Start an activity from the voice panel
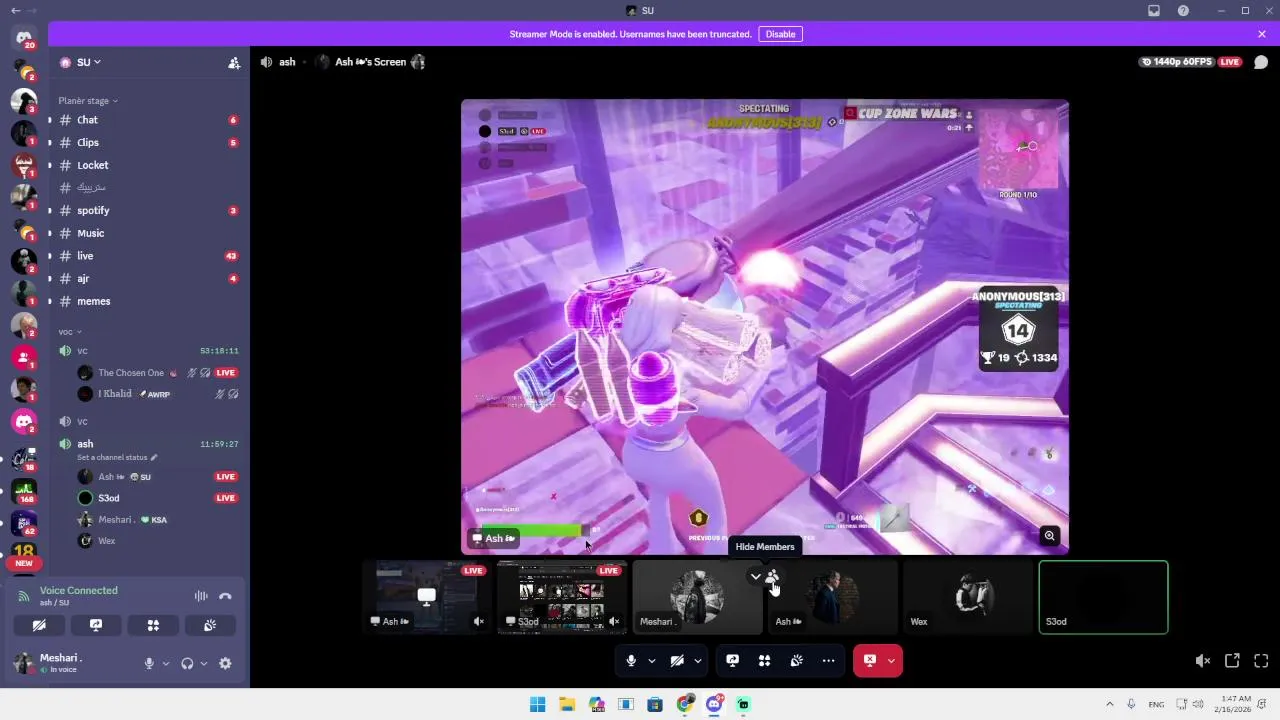 point(153,625)
